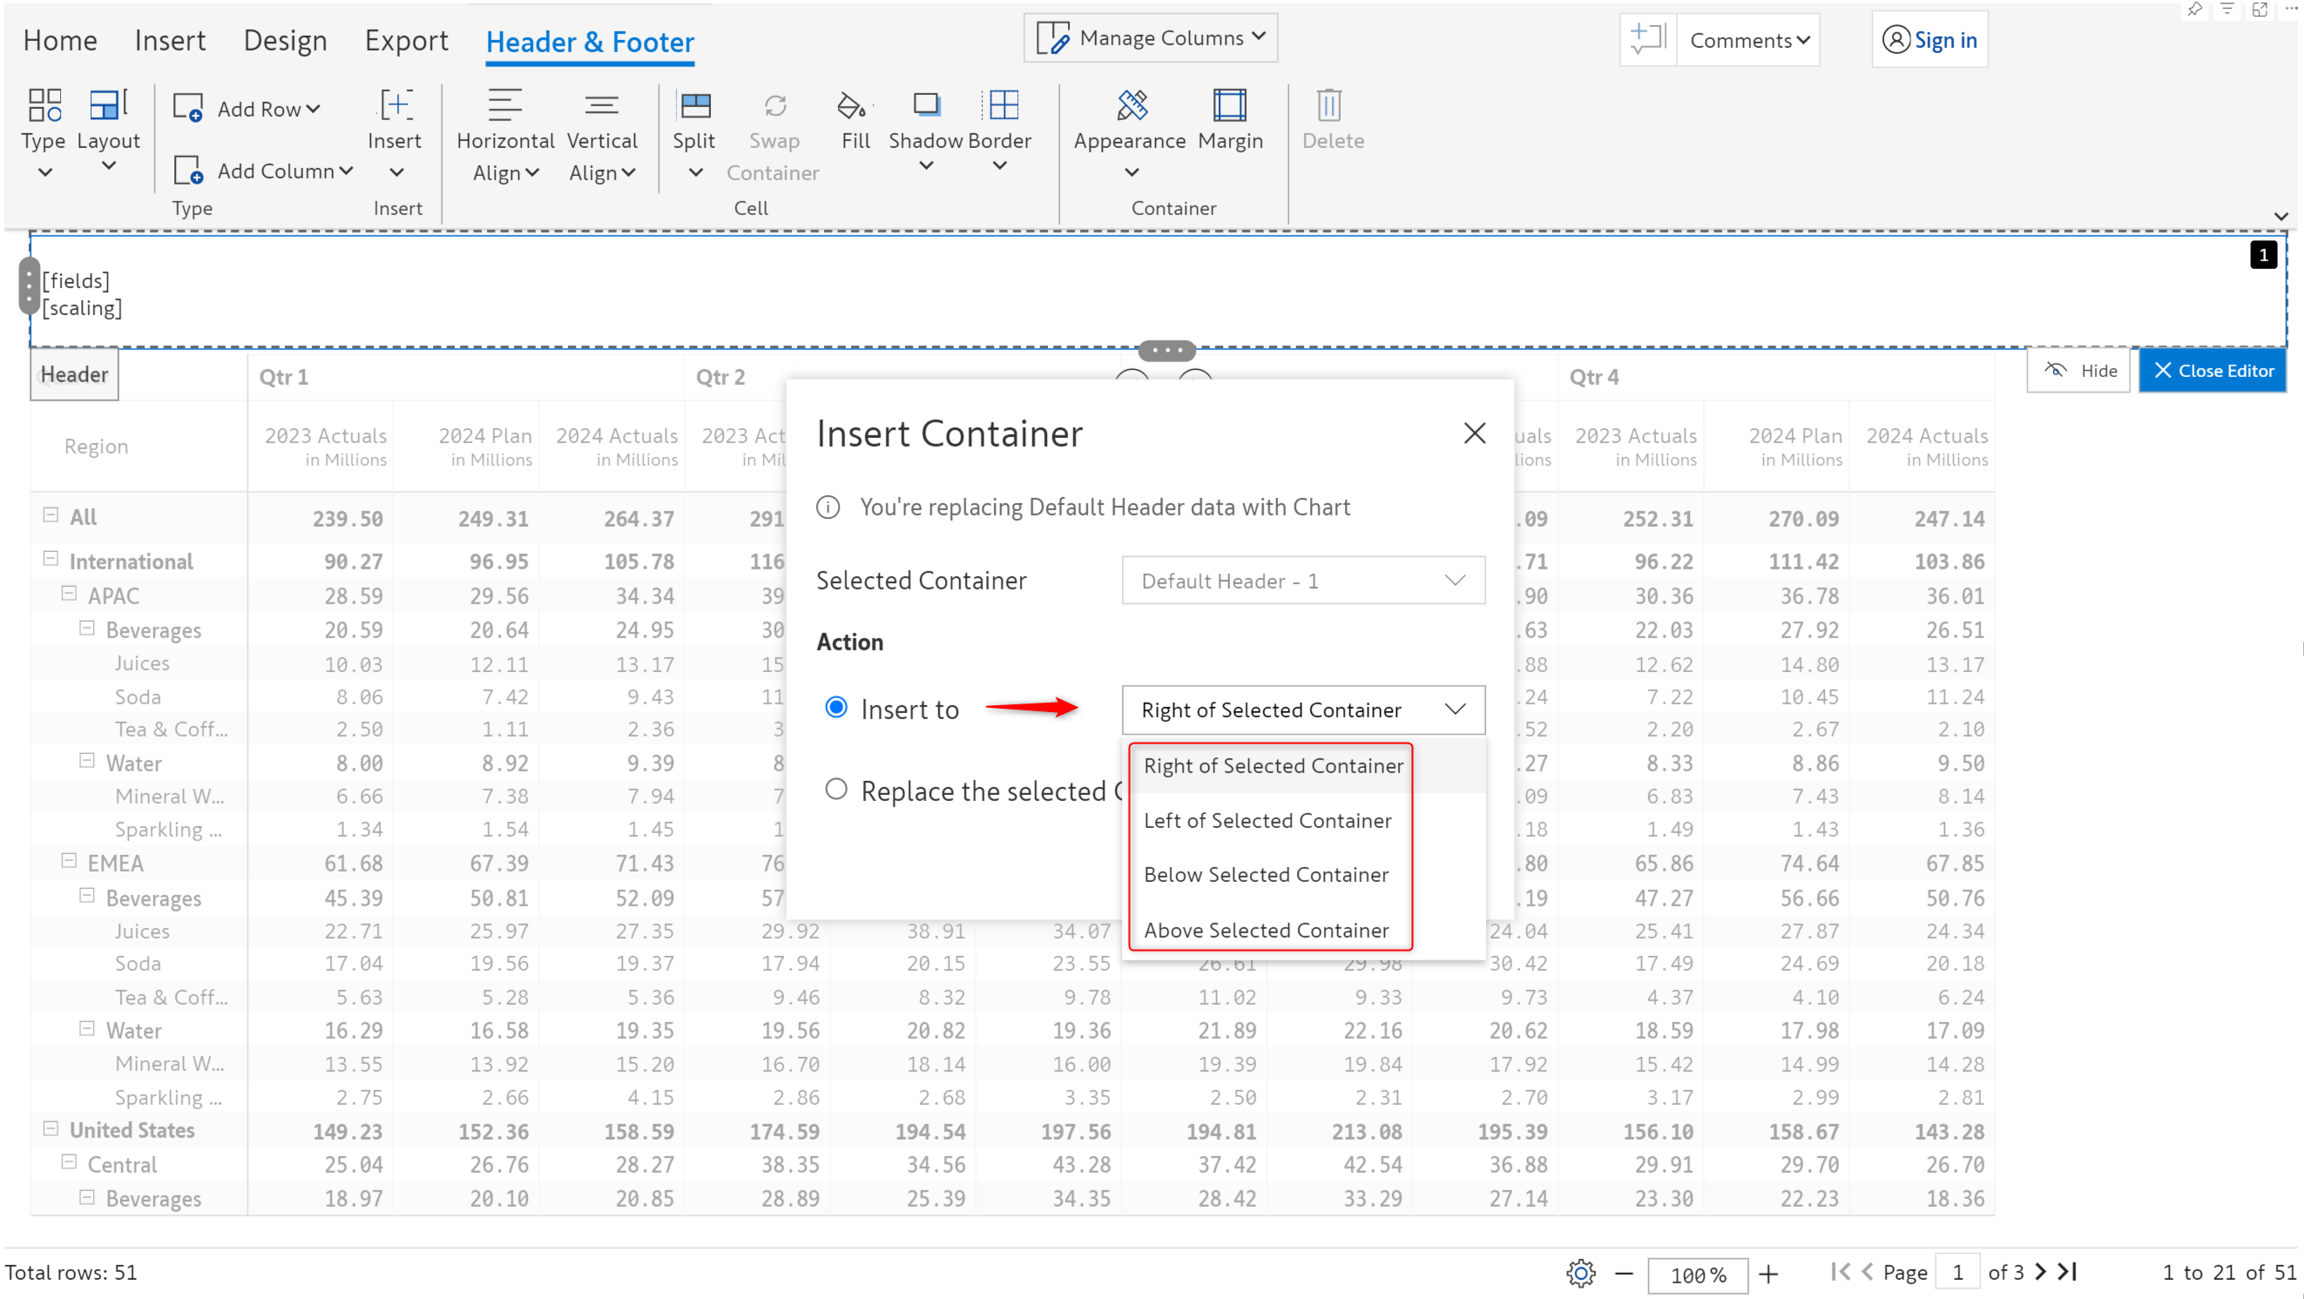Screen dimensions: 2304x1299
Task: Open the settings gear in status bar
Action: [x=1580, y=1273]
